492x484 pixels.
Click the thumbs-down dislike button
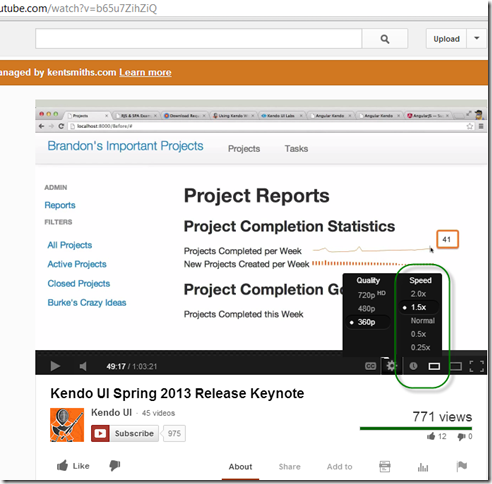[115, 466]
